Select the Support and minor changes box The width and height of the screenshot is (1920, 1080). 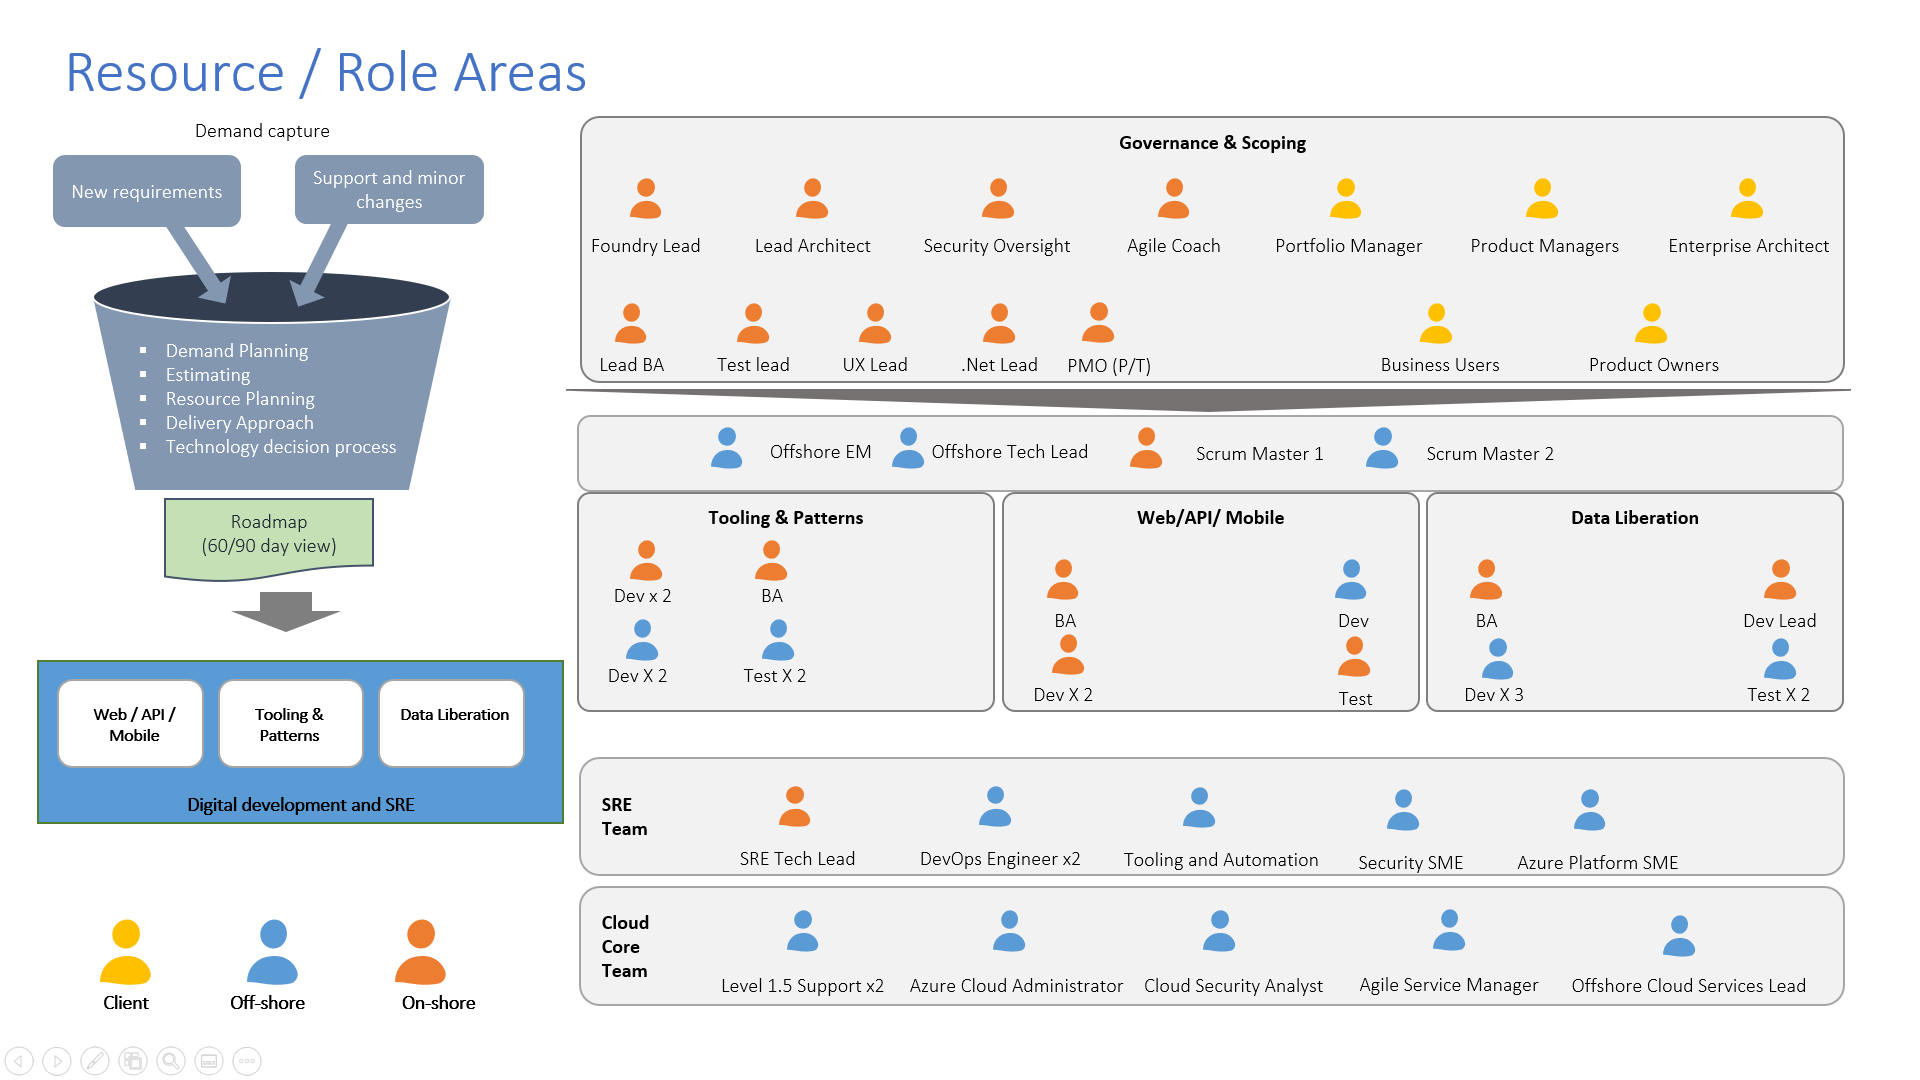pyautogui.click(x=389, y=190)
